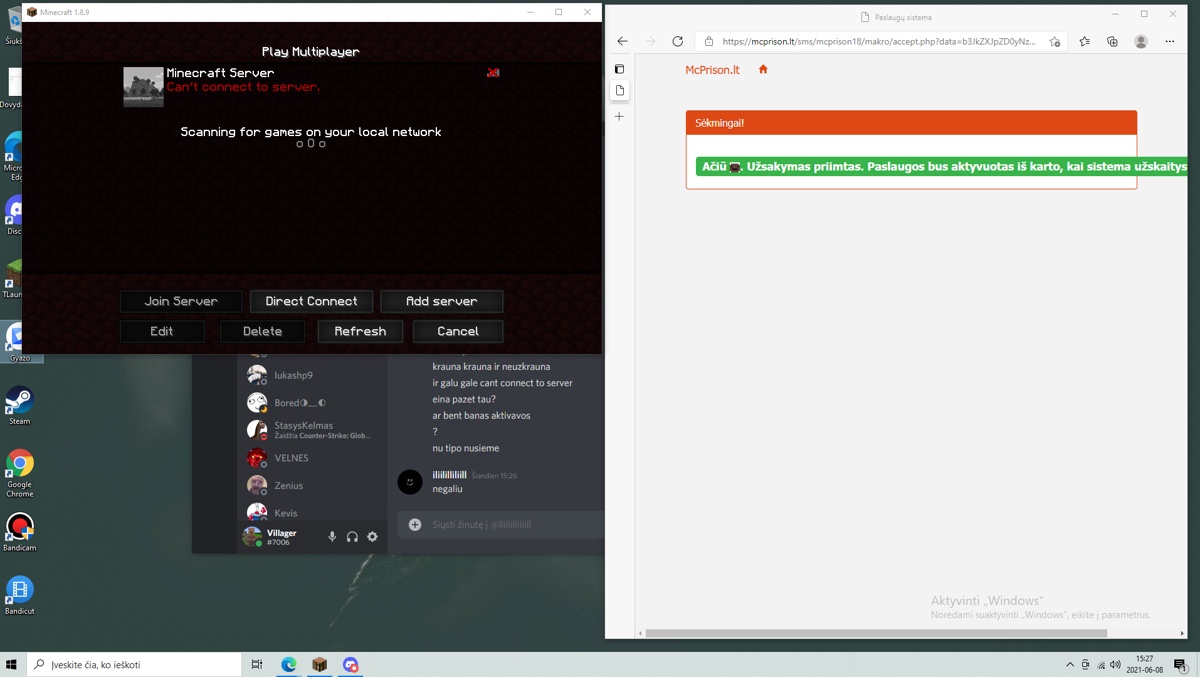Mute microphone in Discord
This screenshot has width=1200, height=677.
tap(332, 537)
